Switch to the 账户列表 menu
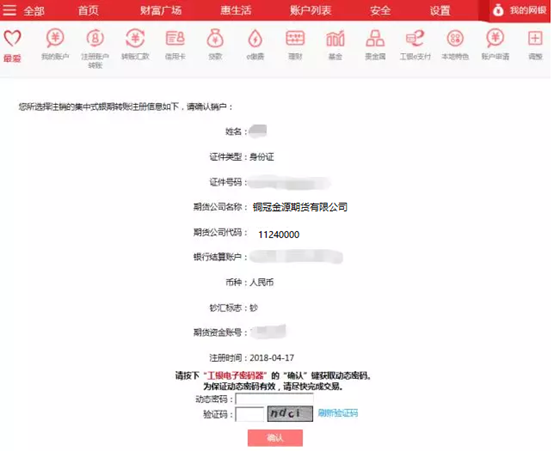554x451 pixels. click(x=311, y=10)
